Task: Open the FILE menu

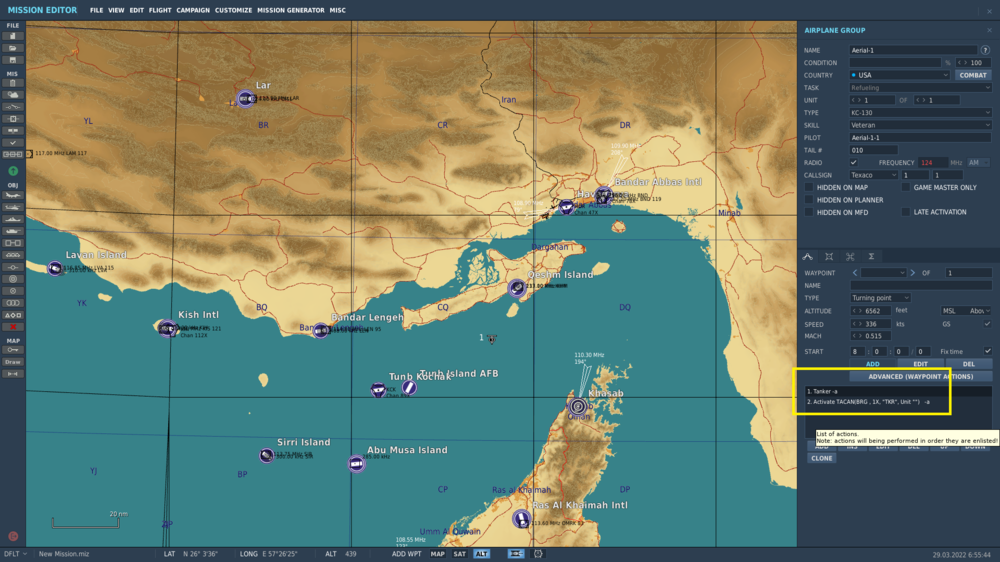Action: point(96,10)
